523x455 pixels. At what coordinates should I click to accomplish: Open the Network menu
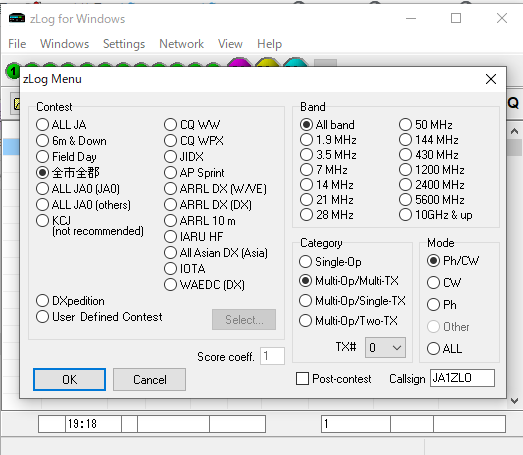pos(181,44)
